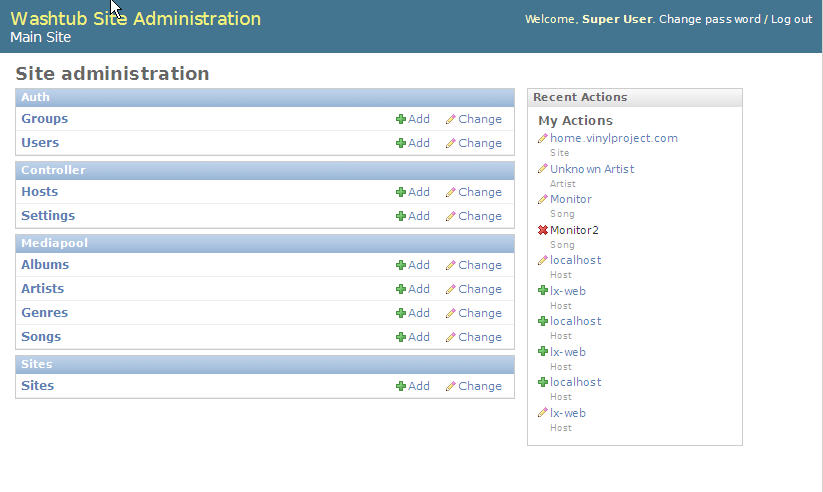Add a new Sites entry
The image size is (823, 492).
pyautogui.click(x=412, y=386)
